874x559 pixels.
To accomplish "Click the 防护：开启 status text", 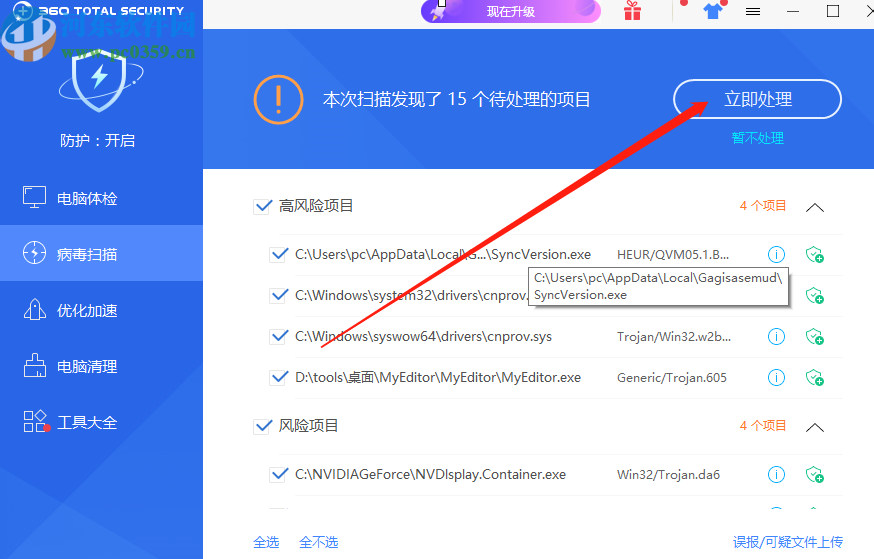I will tap(98, 140).
